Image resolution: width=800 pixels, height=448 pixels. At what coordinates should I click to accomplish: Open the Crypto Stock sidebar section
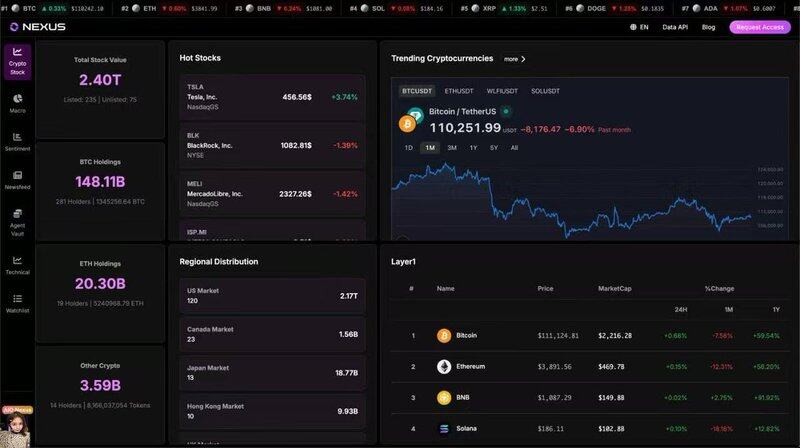point(18,60)
